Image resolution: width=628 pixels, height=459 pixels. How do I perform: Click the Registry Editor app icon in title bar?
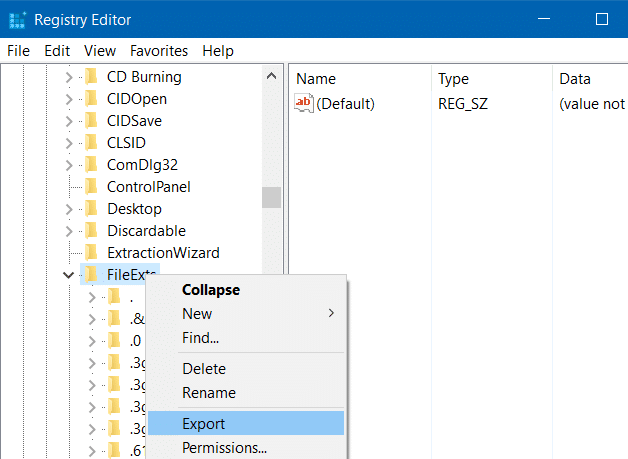(17, 20)
